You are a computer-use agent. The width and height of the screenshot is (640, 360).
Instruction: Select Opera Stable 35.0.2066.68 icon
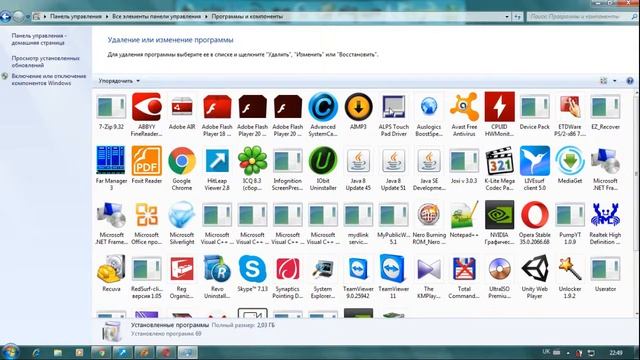535,215
